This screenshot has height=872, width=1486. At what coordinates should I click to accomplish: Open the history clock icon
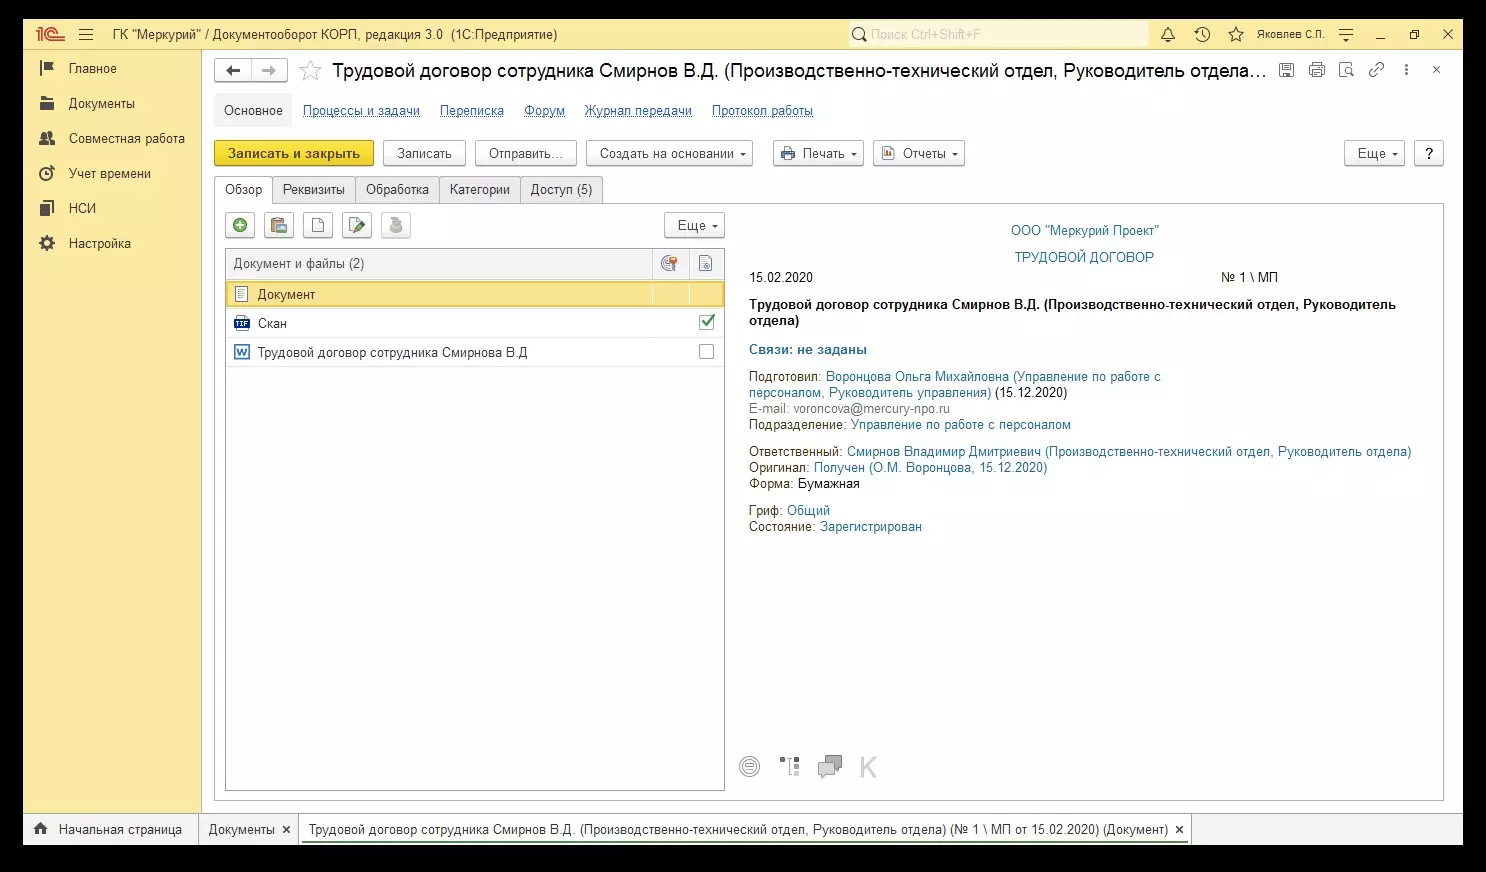pyautogui.click(x=1202, y=34)
